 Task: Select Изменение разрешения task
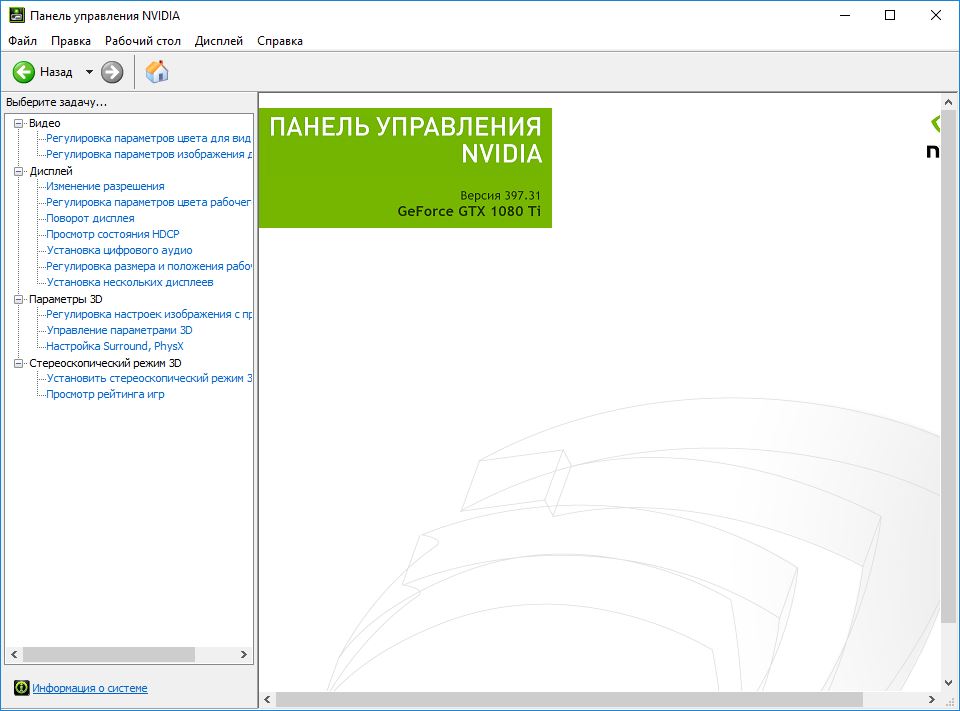tap(105, 186)
